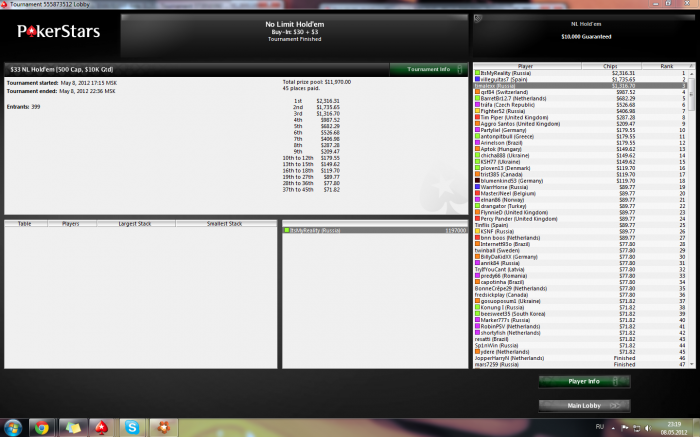Image resolution: width=700 pixels, height=437 pixels.
Task: Click the green label next to beesweet35 (South Korea)
Action: [x=477, y=314]
